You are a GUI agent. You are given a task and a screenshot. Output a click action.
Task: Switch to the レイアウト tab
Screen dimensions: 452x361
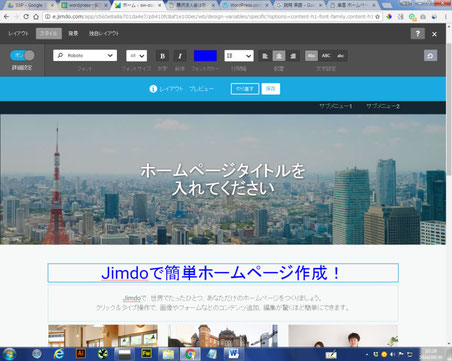point(18,33)
